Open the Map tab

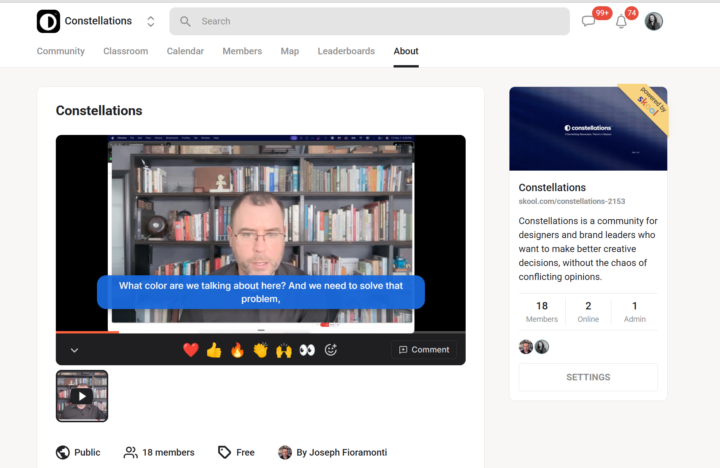click(290, 51)
